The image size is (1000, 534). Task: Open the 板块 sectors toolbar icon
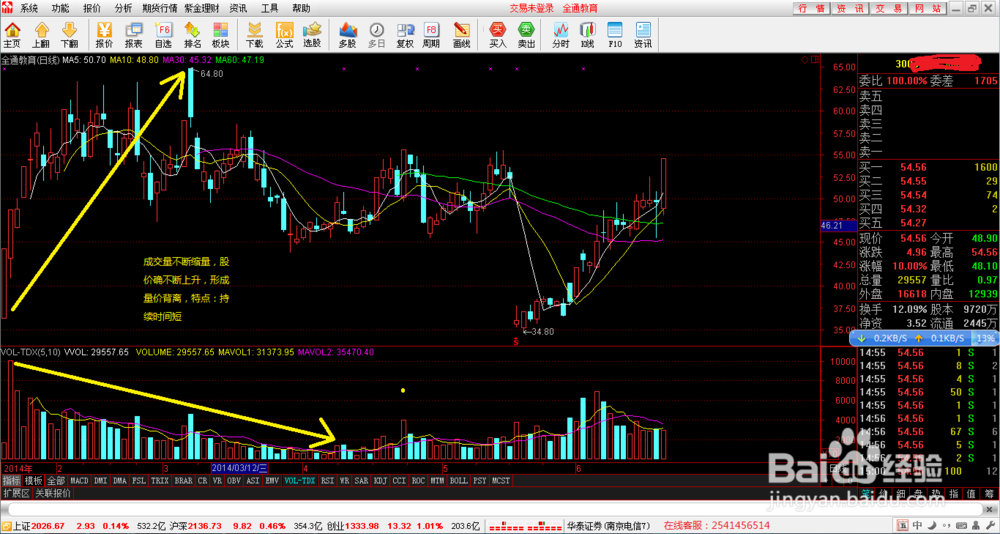[x=221, y=34]
